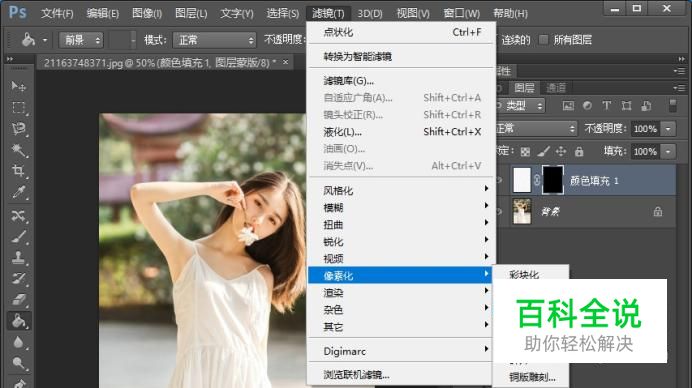
Task: Select the History Brush tool
Action: (x=19, y=279)
